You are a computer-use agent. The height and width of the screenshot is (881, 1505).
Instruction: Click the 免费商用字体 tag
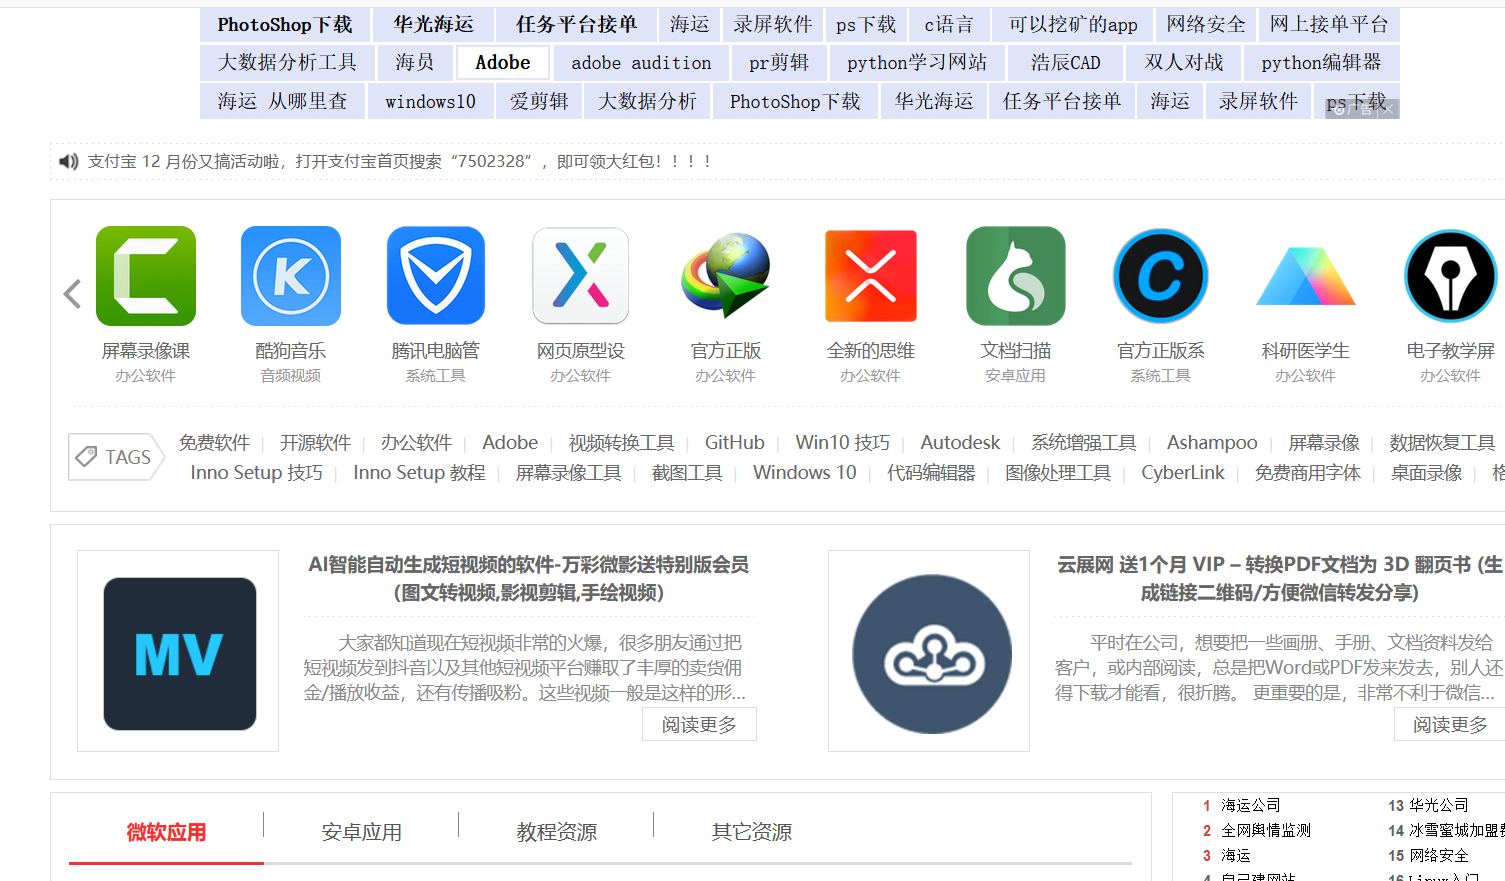pos(1308,472)
